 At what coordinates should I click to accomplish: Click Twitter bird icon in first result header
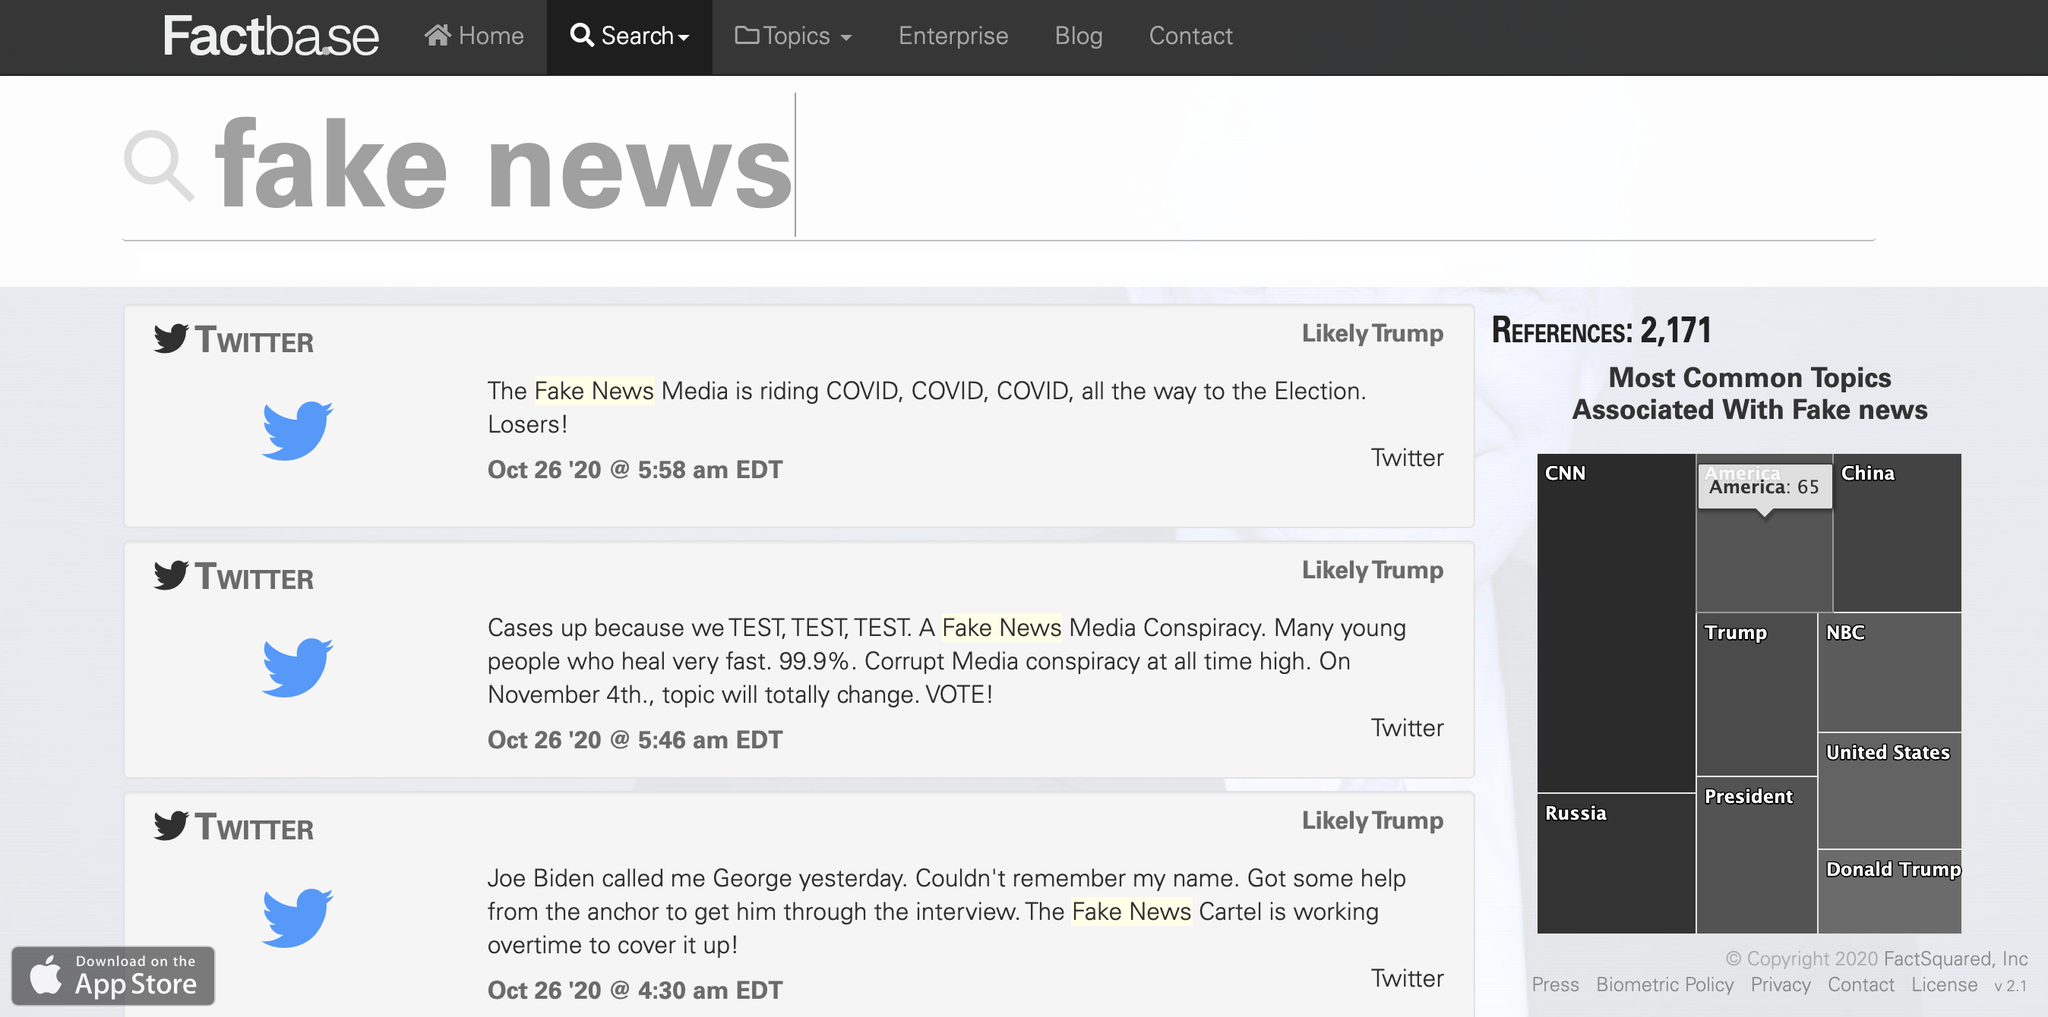click(171, 338)
